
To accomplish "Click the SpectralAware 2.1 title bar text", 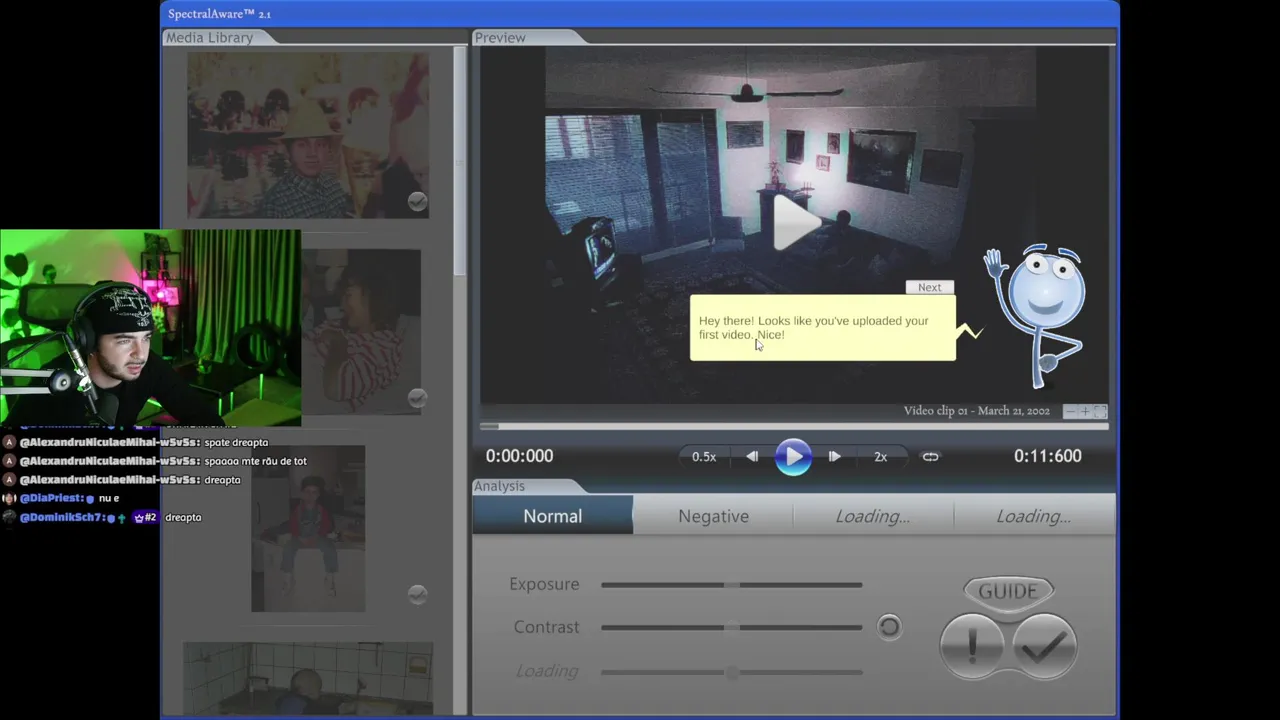I will [219, 14].
